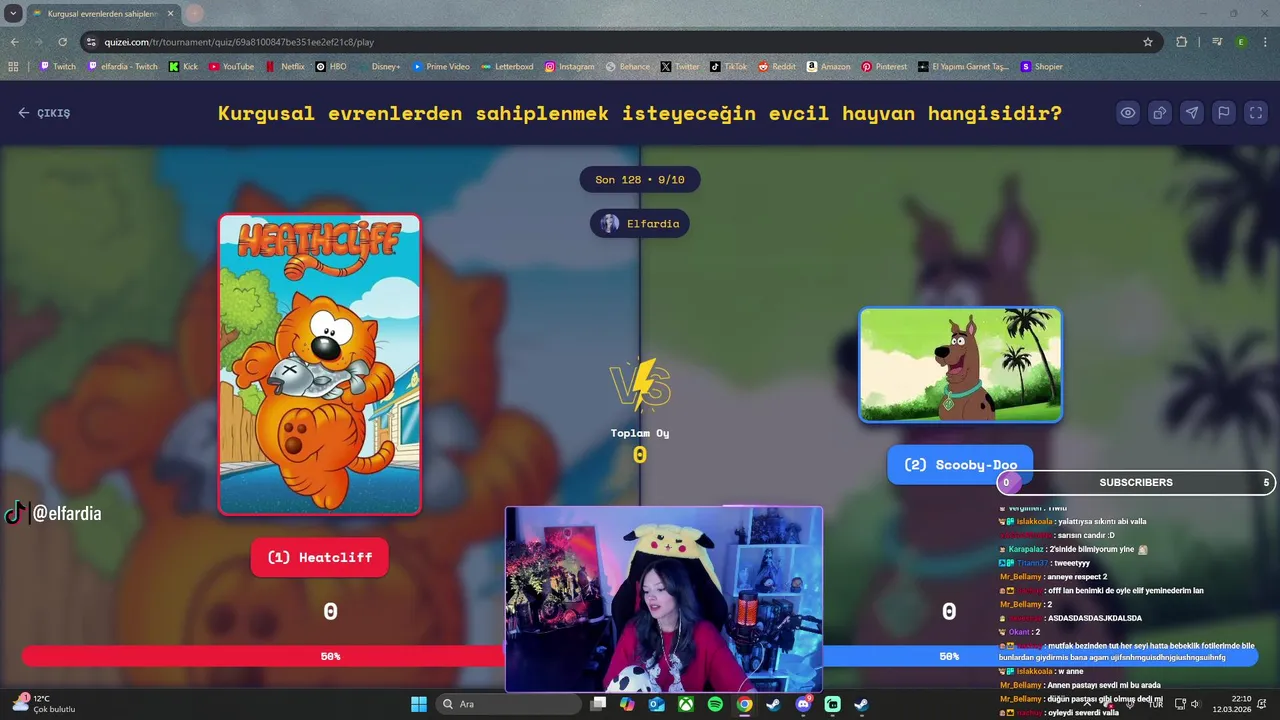The height and width of the screenshot is (720, 1280).
Task: Click the flag report icon
Action: click(x=1224, y=113)
